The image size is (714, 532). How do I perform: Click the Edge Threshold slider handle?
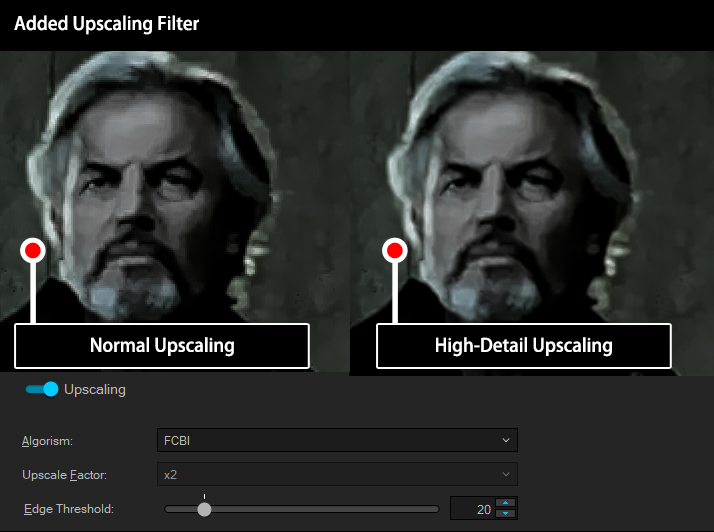click(x=204, y=509)
